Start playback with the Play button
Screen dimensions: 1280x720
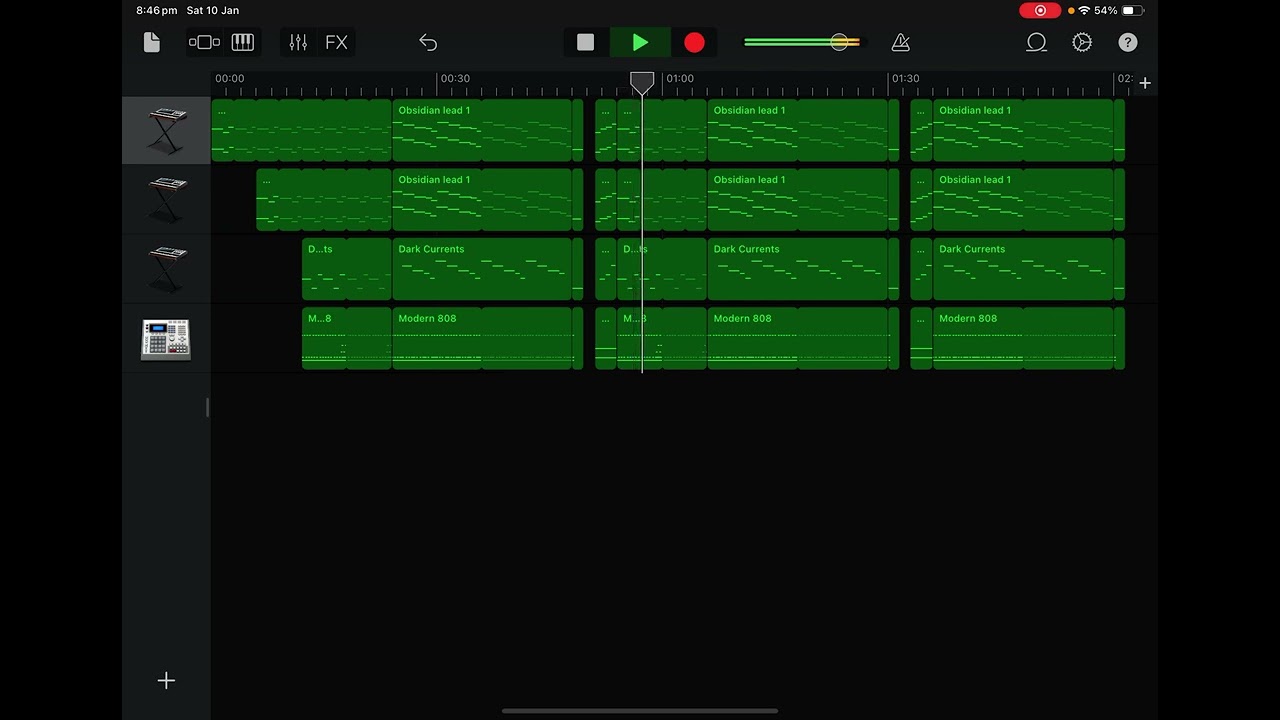640,42
